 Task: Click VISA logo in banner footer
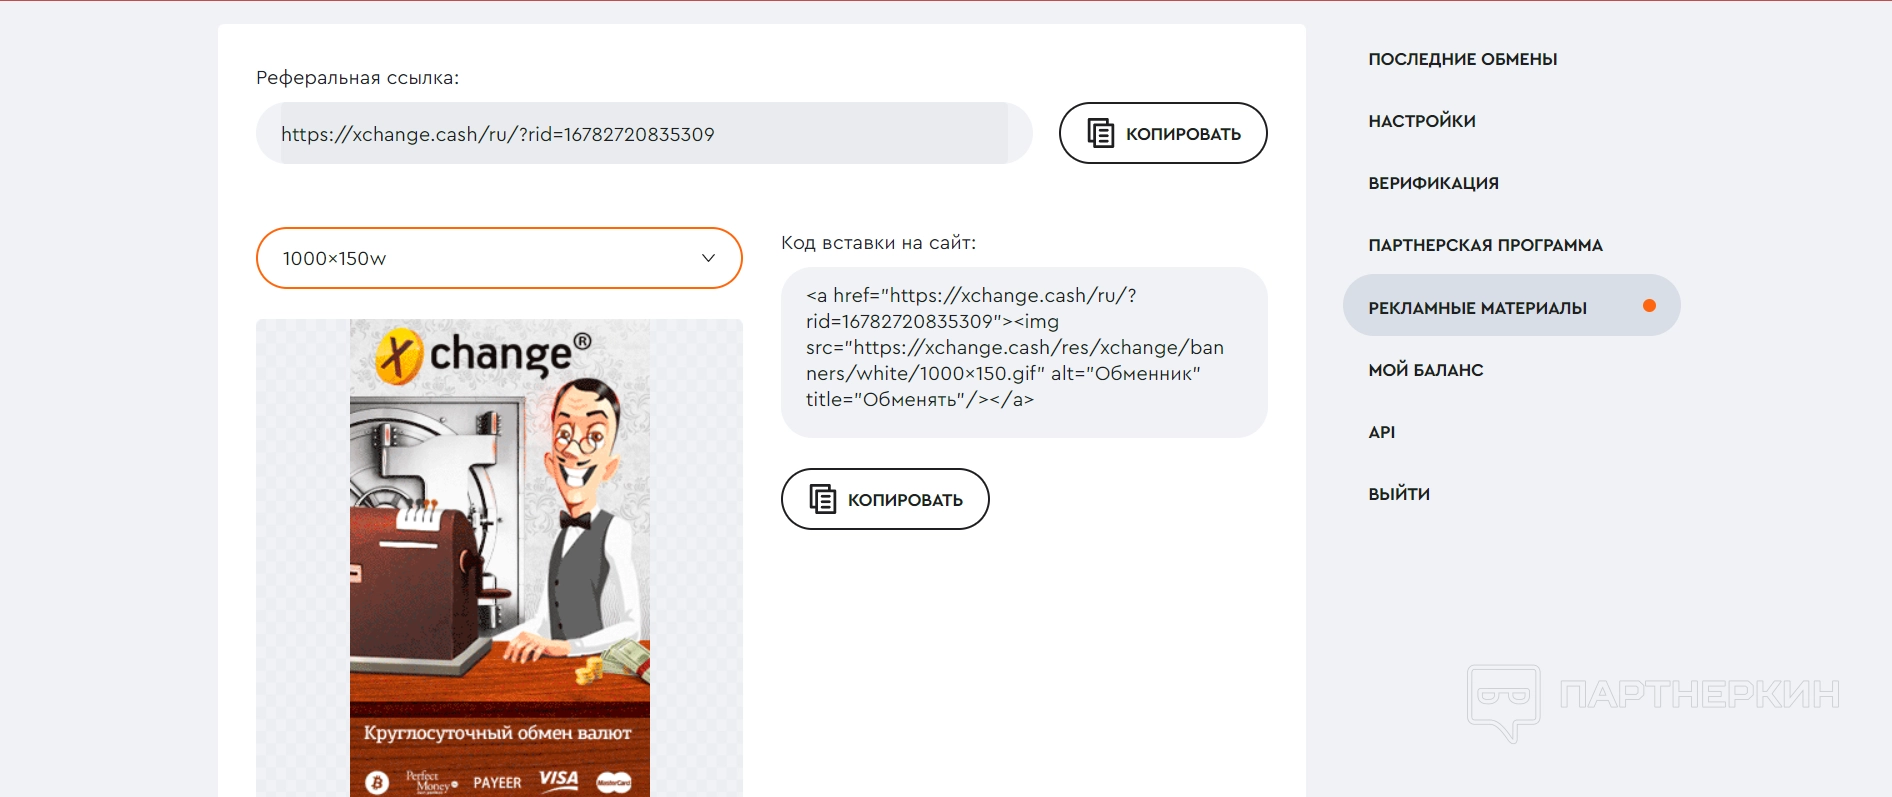(x=558, y=780)
